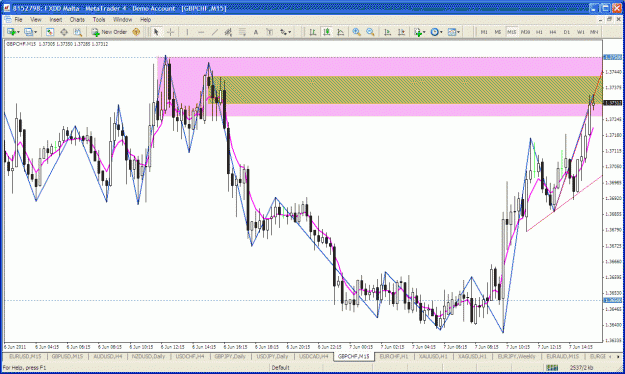Image resolution: width=625 pixels, height=374 pixels.
Task: Select the Text tool labeled A
Action: [x=256, y=32]
